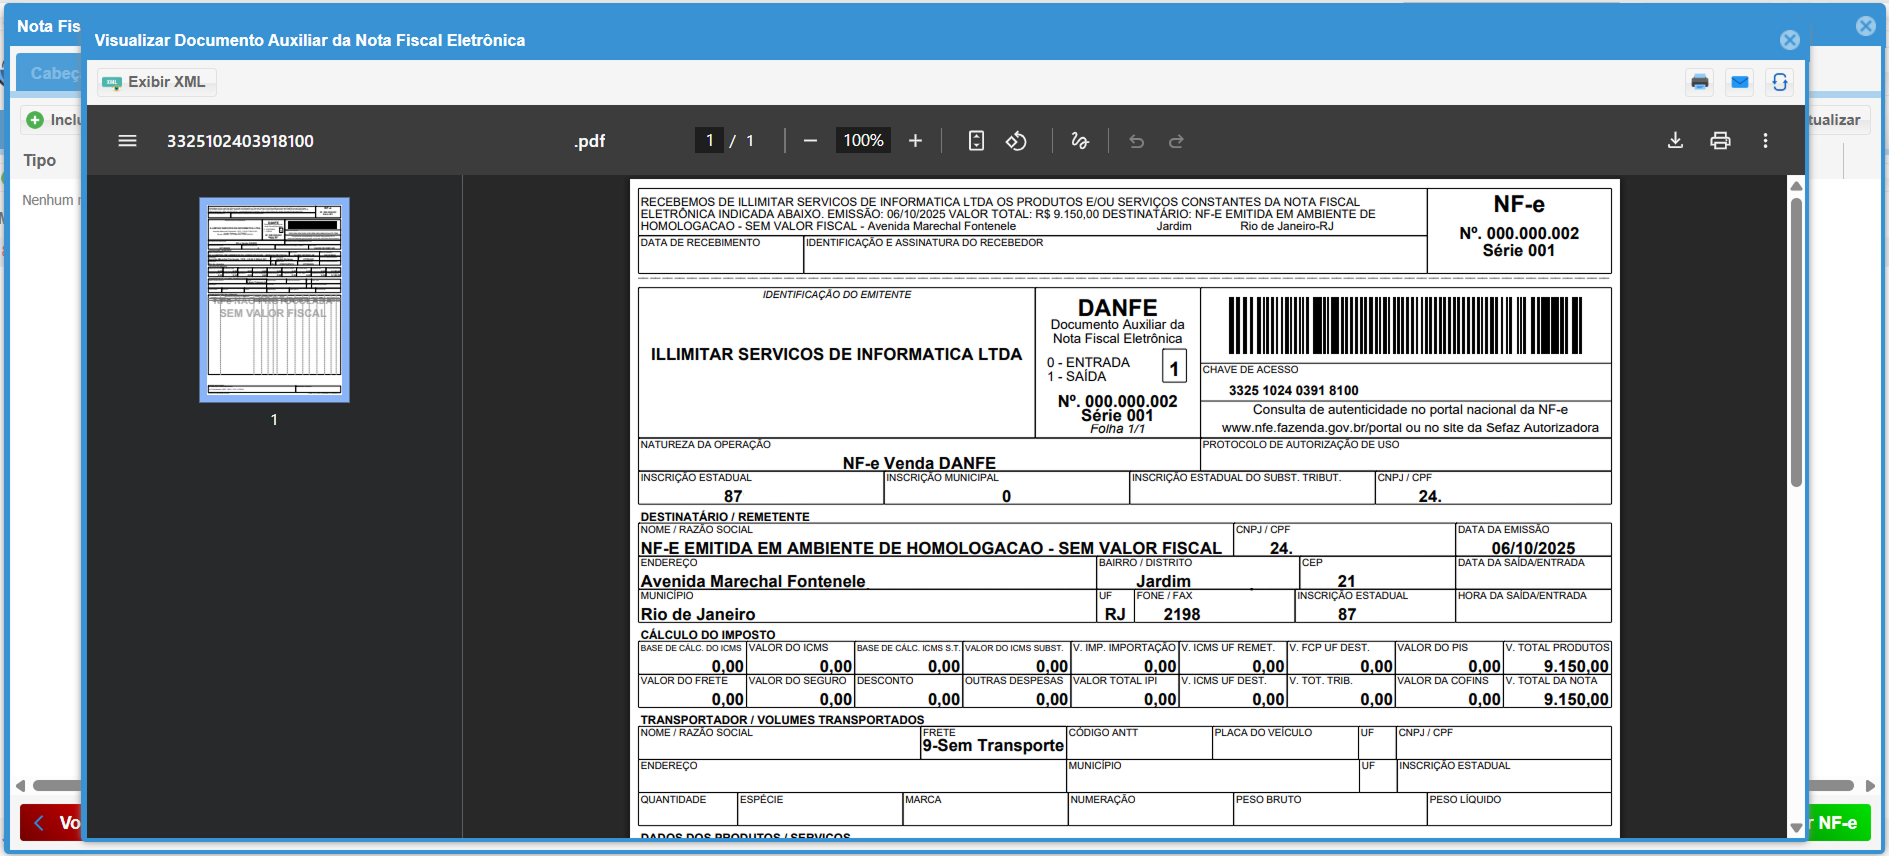Click the PDF vertical scrollbar
The height and width of the screenshot is (856, 1889).
tap(1796, 340)
